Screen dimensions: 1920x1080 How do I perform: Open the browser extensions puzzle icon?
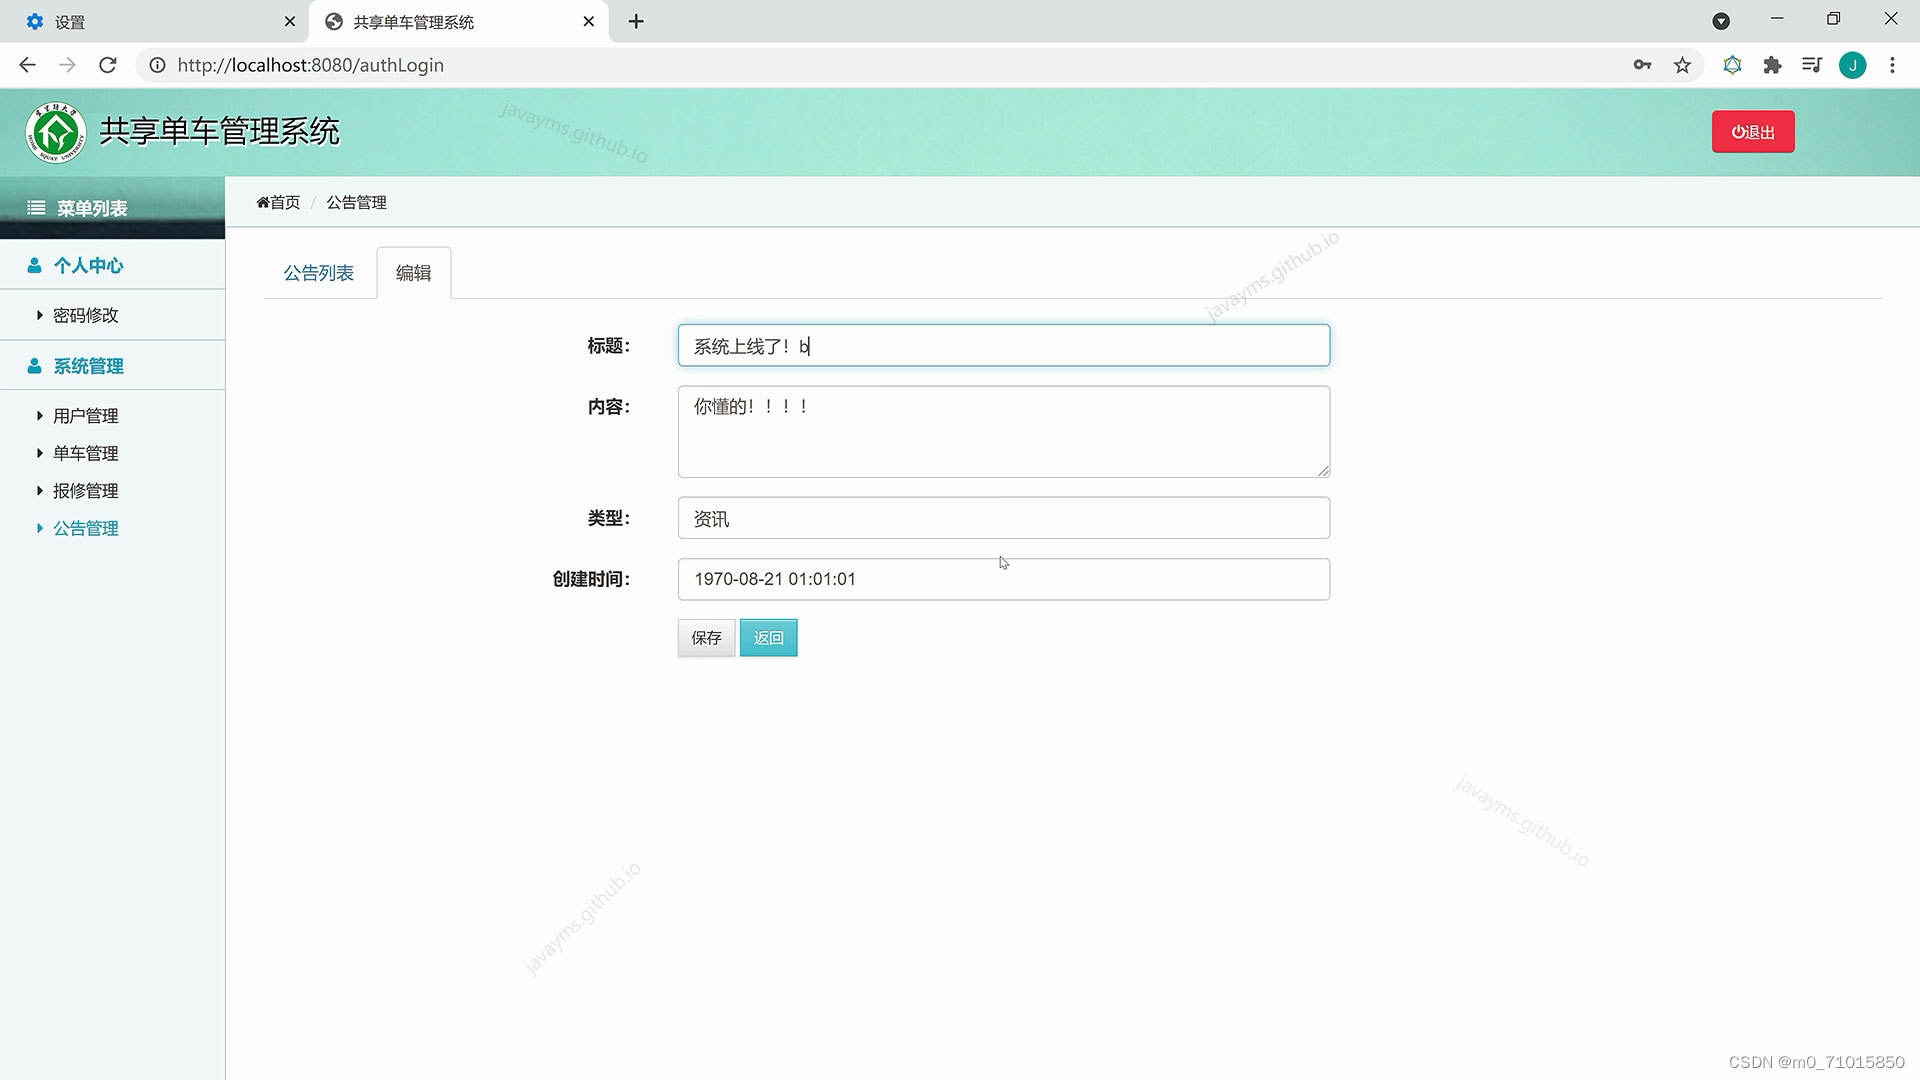point(1772,65)
